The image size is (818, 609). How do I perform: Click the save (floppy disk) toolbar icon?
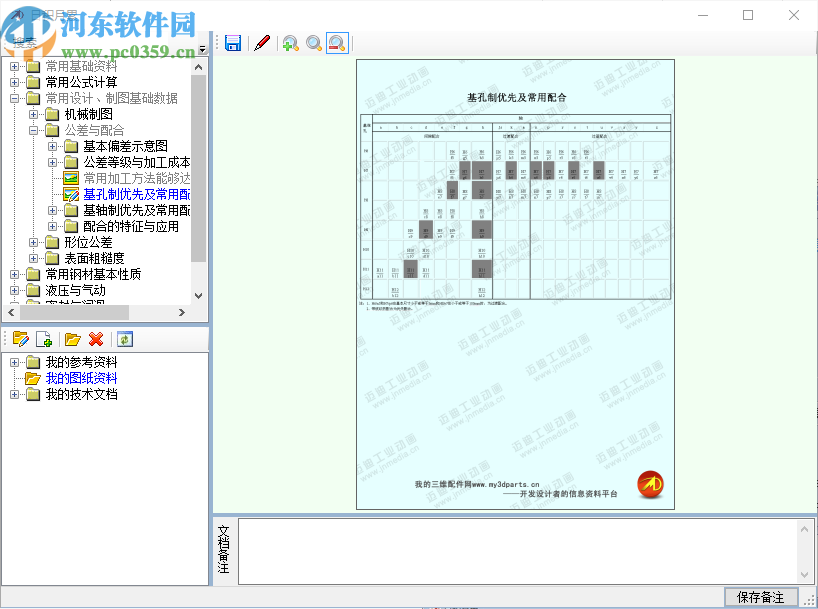point(232,43)
